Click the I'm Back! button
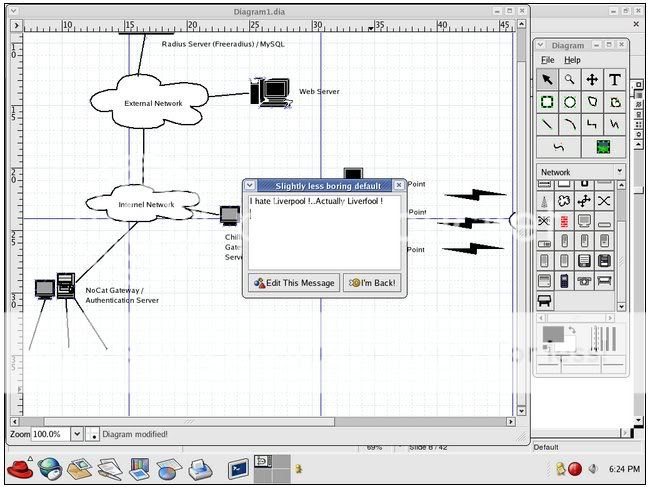648x487 pixels. (x=372, y=283)
